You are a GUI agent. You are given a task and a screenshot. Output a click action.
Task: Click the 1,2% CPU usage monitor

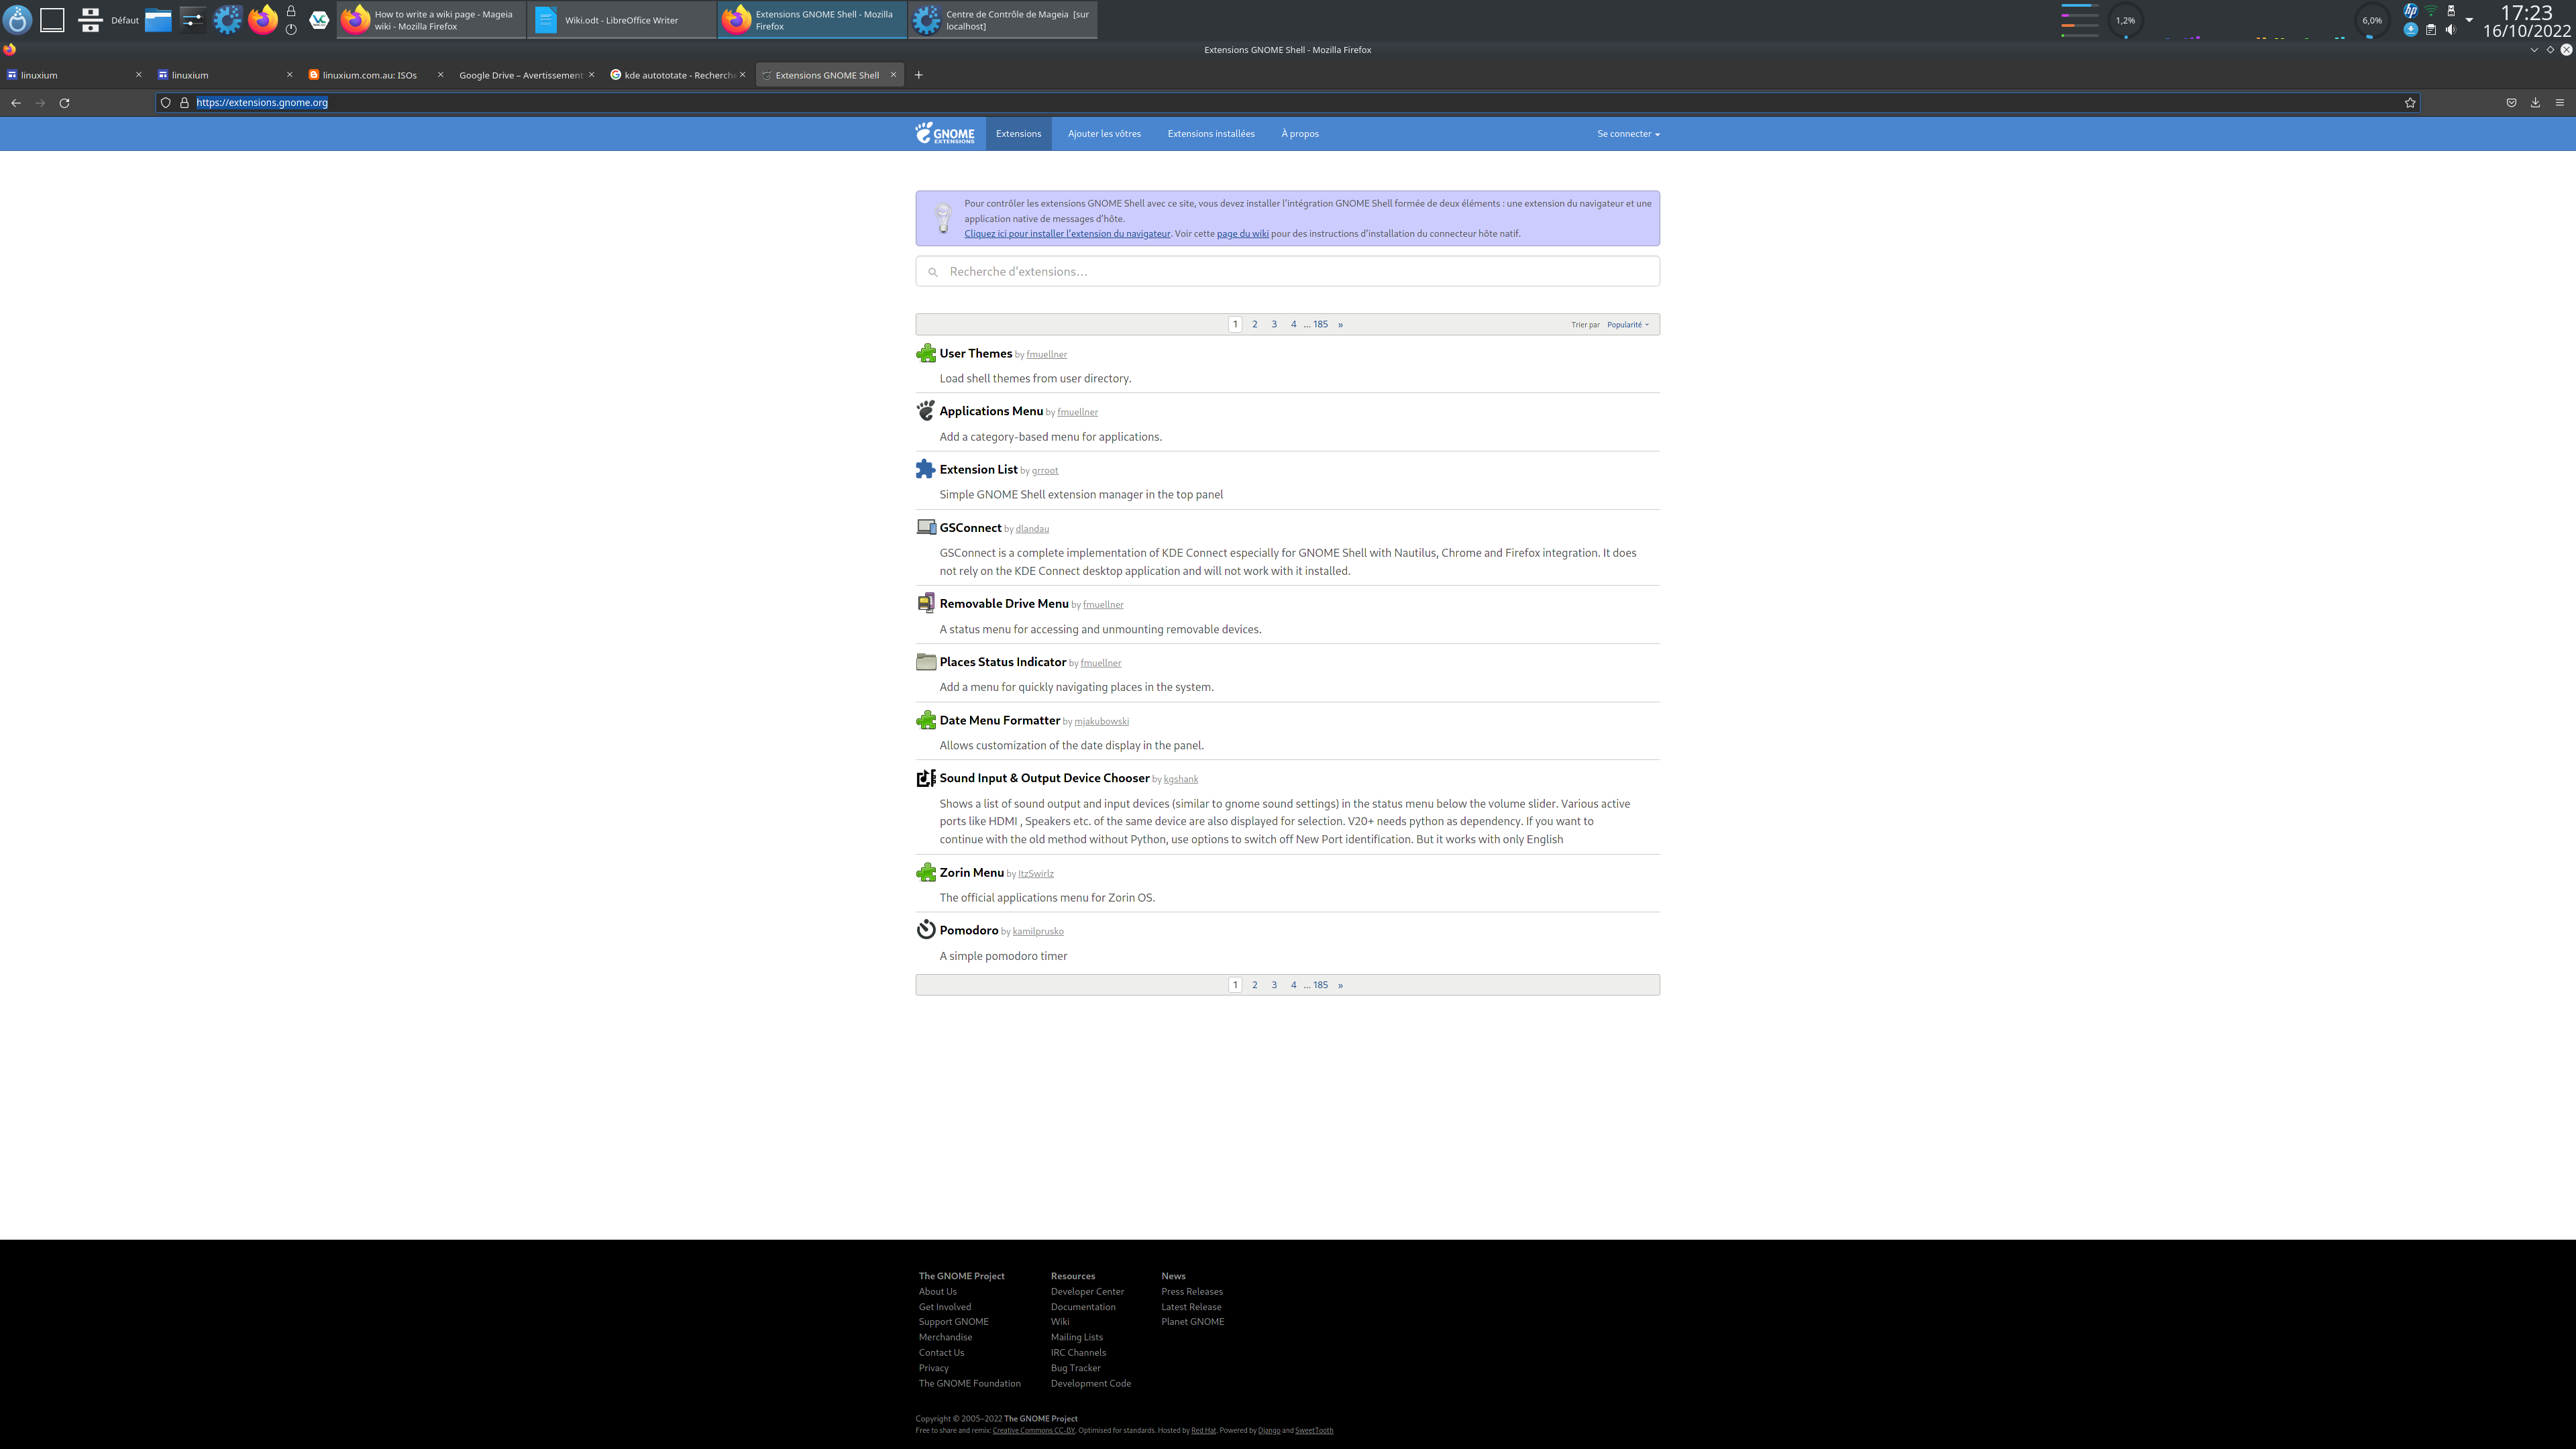[2125, 20]
